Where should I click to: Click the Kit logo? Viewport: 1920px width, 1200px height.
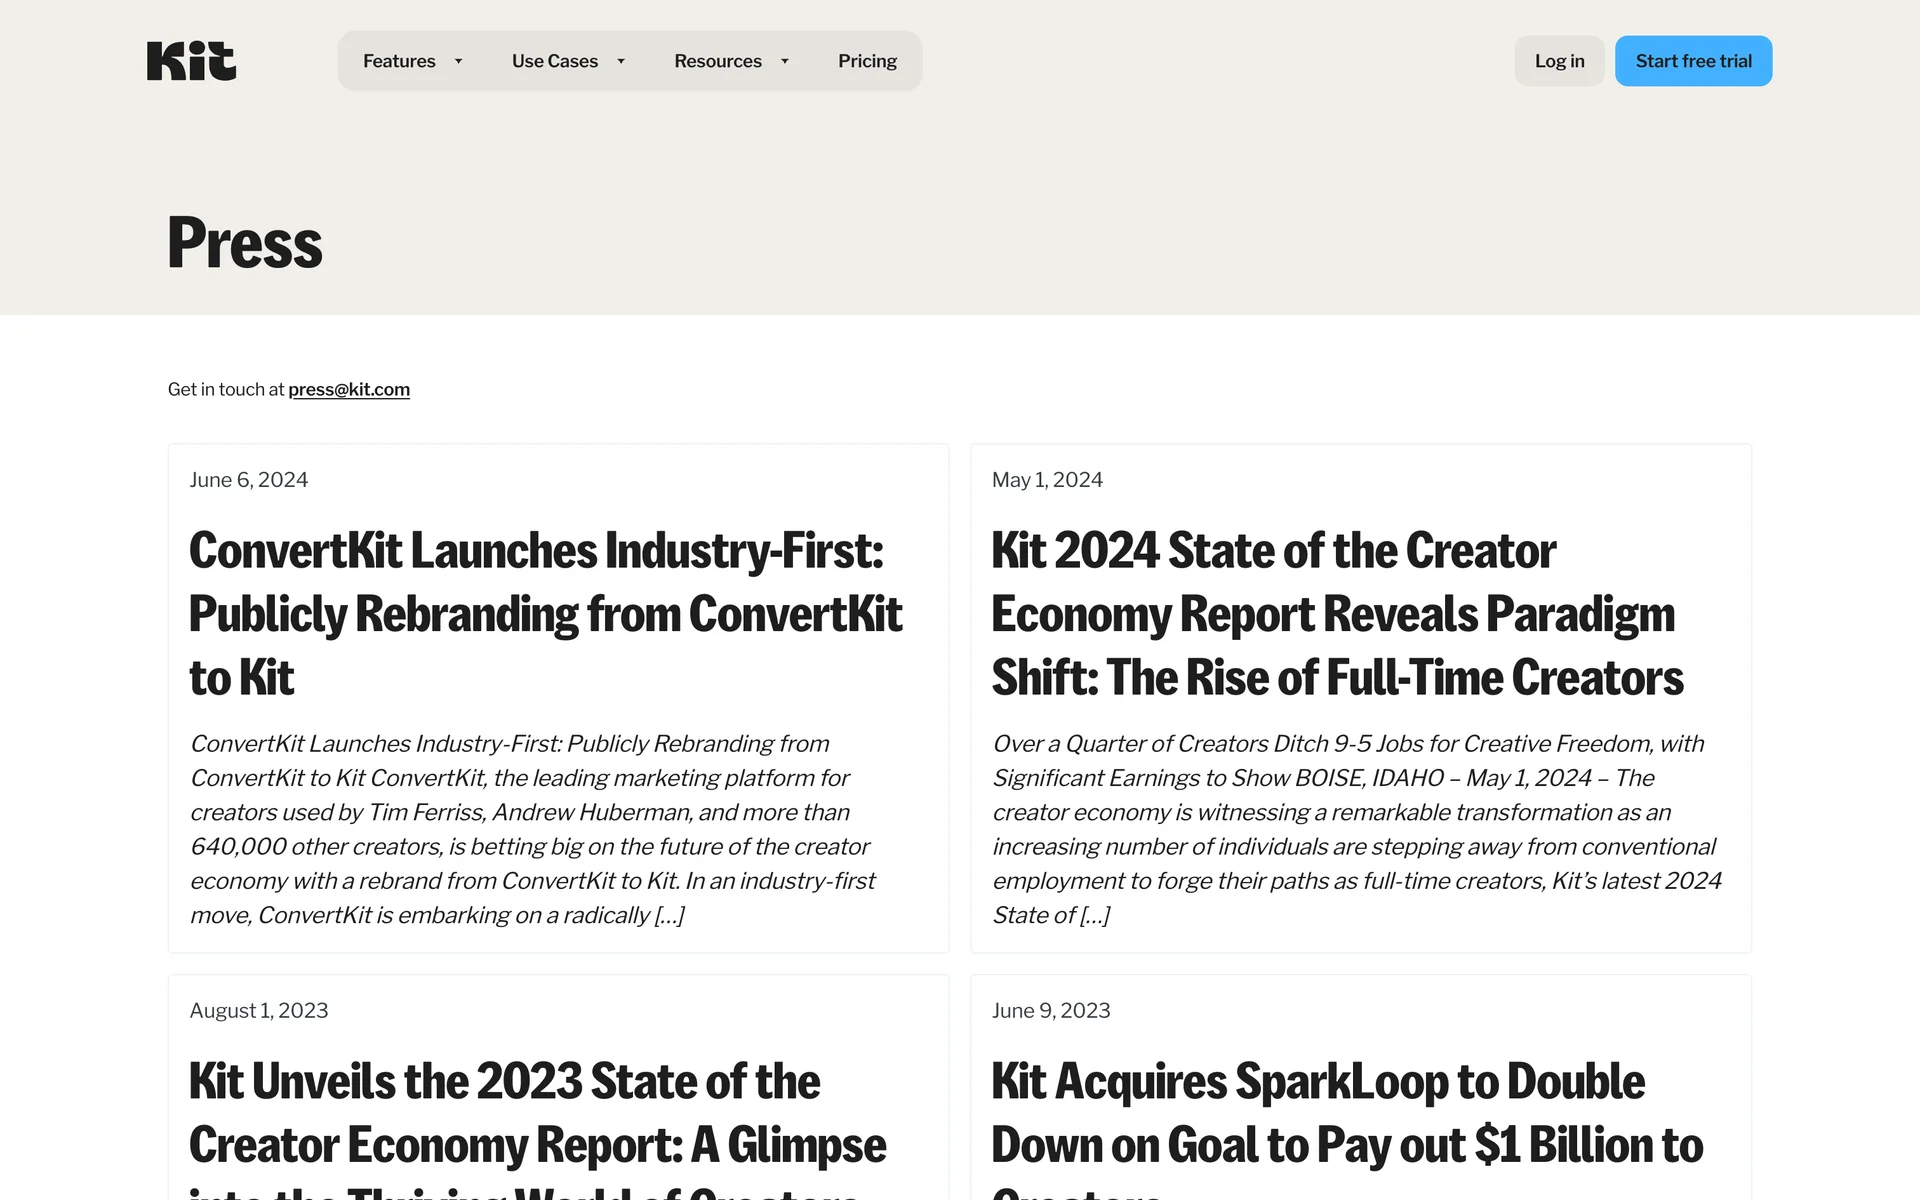[191, 61]
